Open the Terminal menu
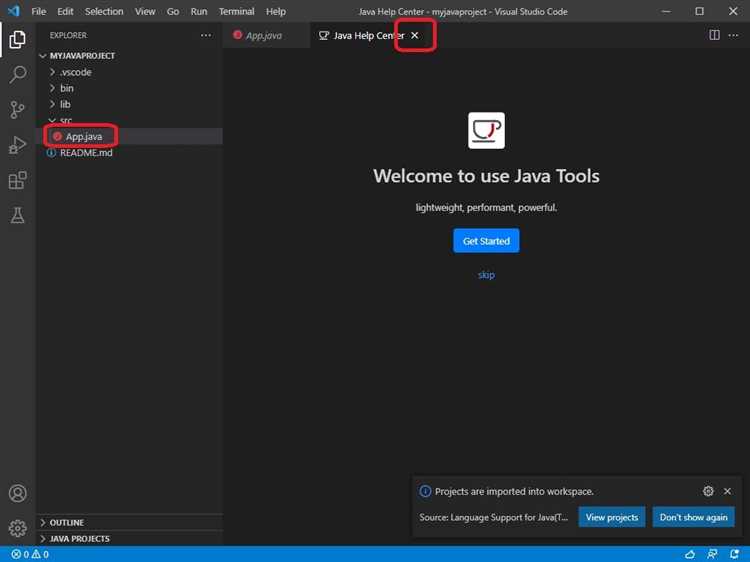 236,11
